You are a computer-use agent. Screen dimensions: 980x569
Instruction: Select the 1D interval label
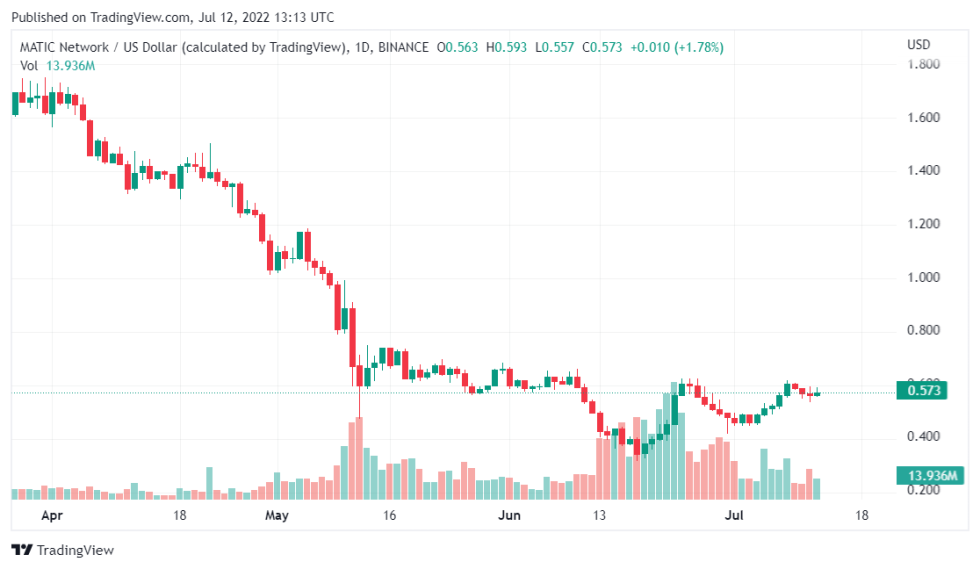coord(362,48)
